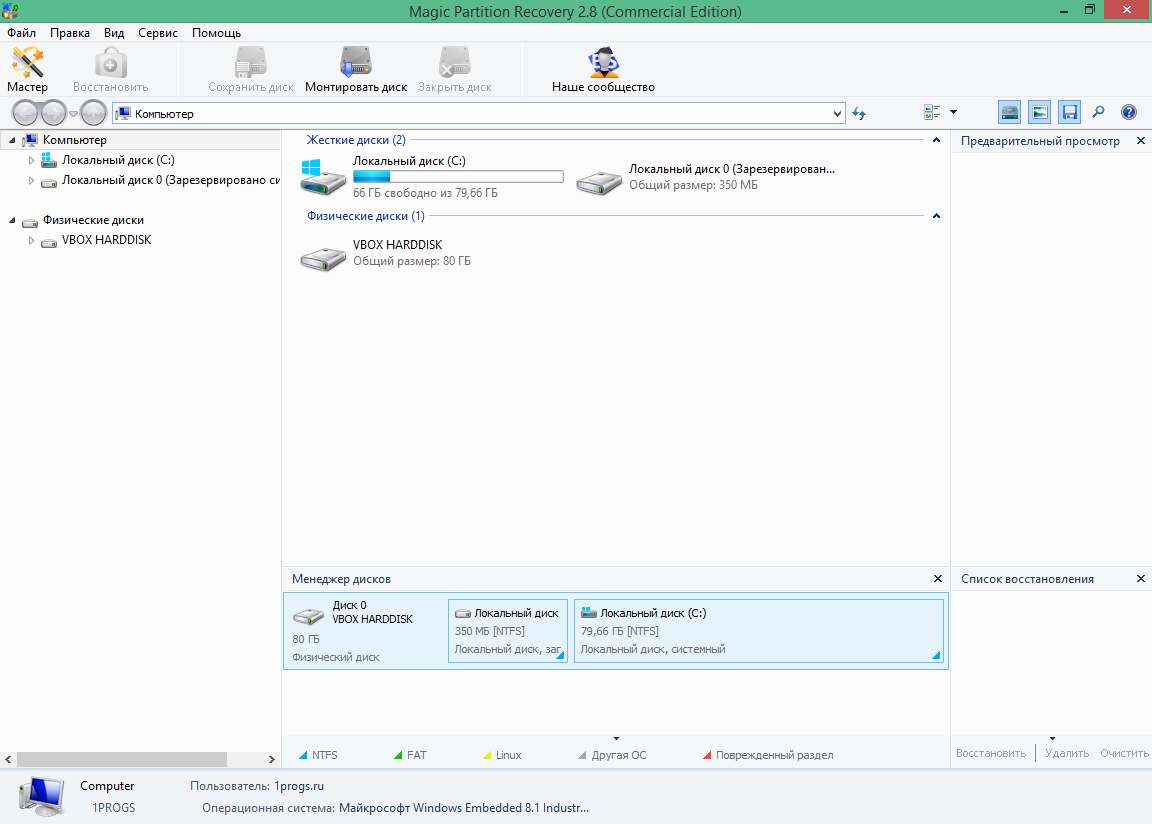
Task: Select the reserved Локальный диск 0 icon
Action: [x=600, y=182]
